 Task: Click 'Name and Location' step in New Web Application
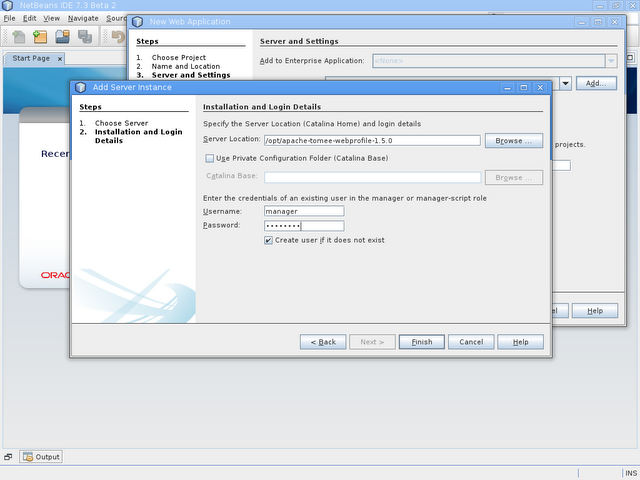pyautogui.click(x=186, y=66)
